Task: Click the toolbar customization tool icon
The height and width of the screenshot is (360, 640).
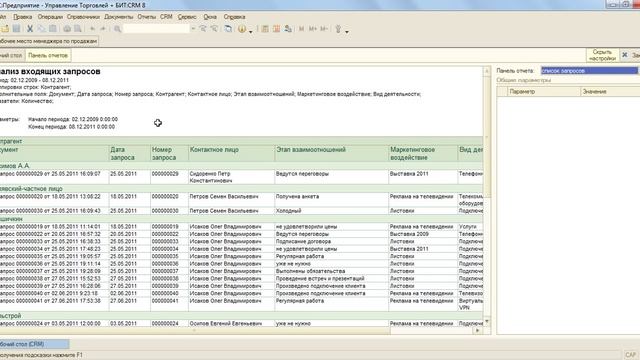Action: pos(338,29)
